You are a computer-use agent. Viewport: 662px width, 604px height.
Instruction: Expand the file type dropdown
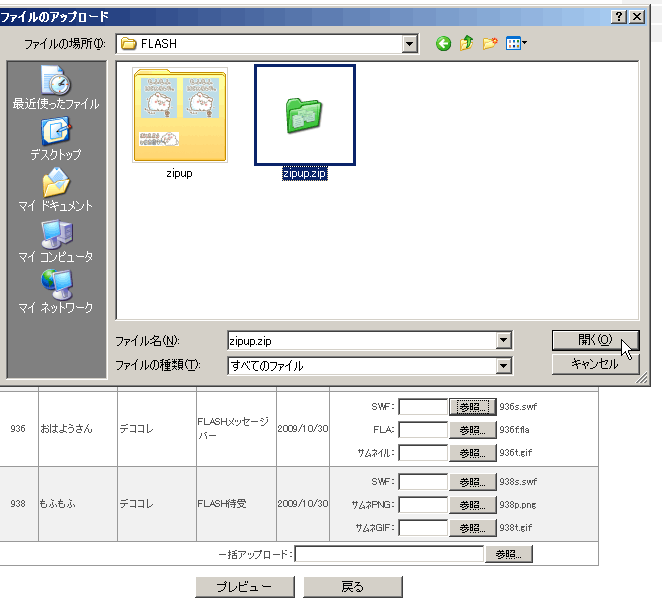[503, 366]
